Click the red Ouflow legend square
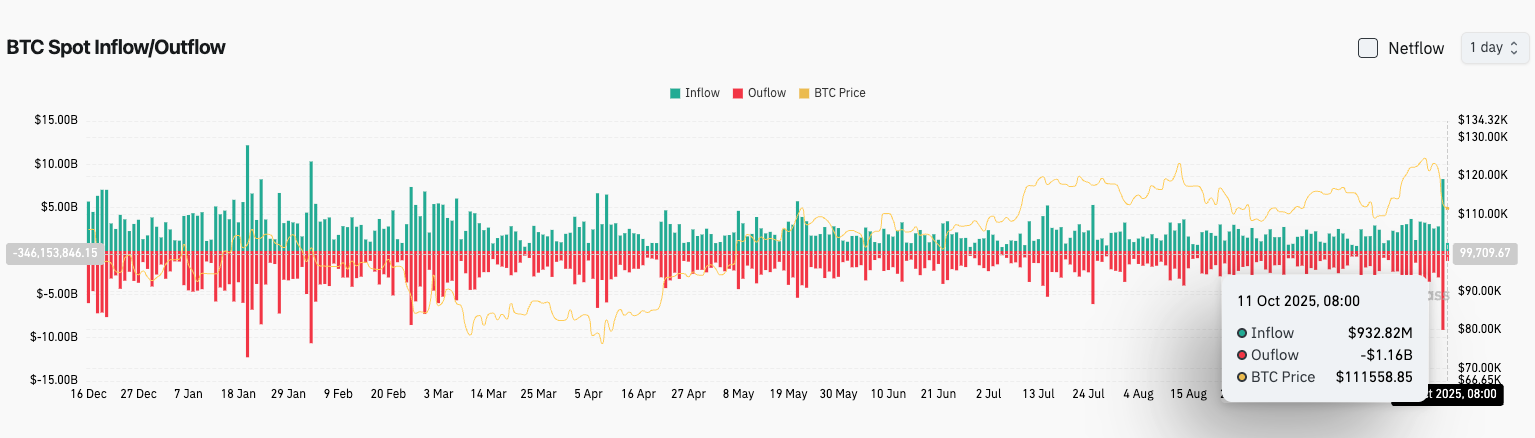Image resolution: width=1535 pixels, height=438 pixels. (x=738, y=93)
